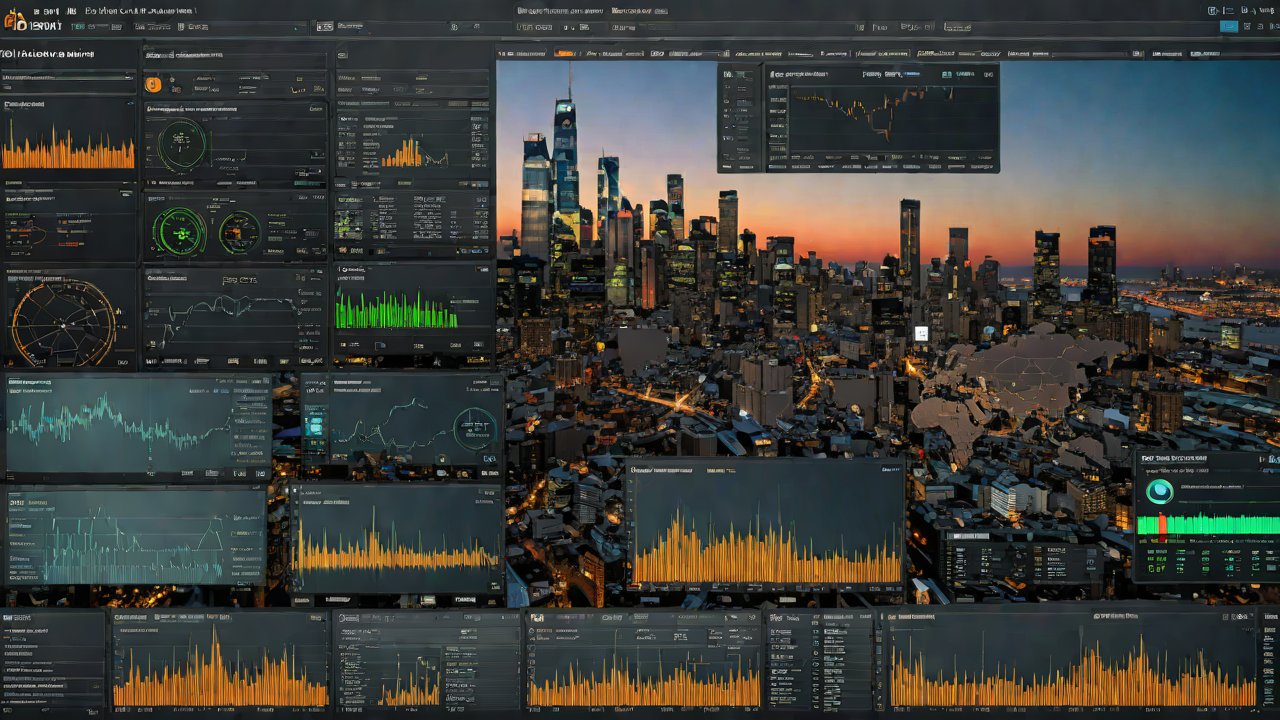Screen dimensions: 1280x720
Task: Select the large green circular gauge with crosshair
Action: point(182,231)
